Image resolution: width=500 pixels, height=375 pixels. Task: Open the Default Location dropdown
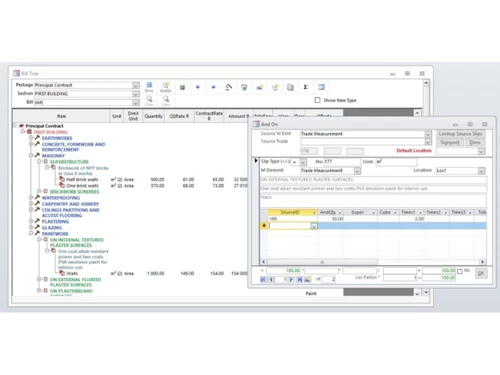481,151
